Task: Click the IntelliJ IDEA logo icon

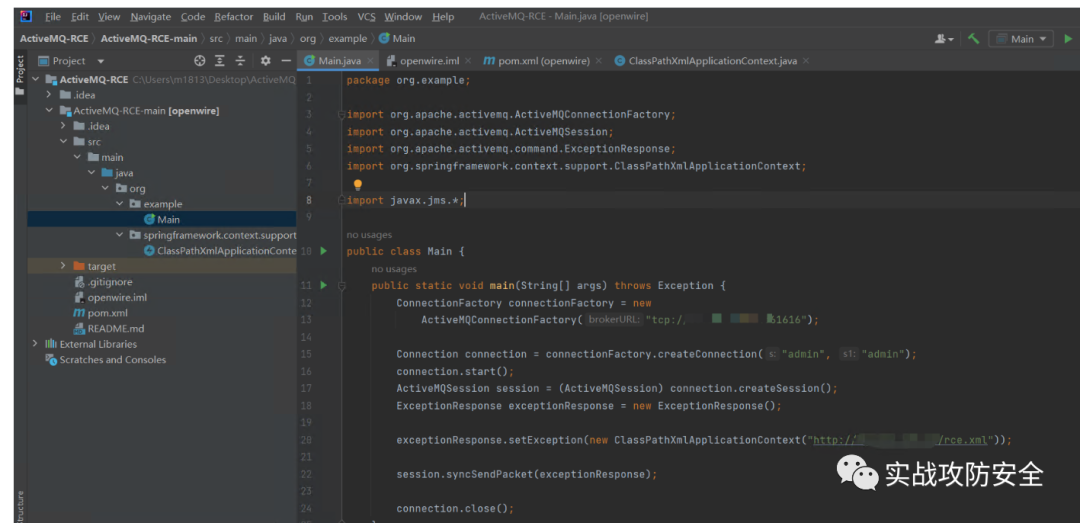Action: click(x=26, y=16)
